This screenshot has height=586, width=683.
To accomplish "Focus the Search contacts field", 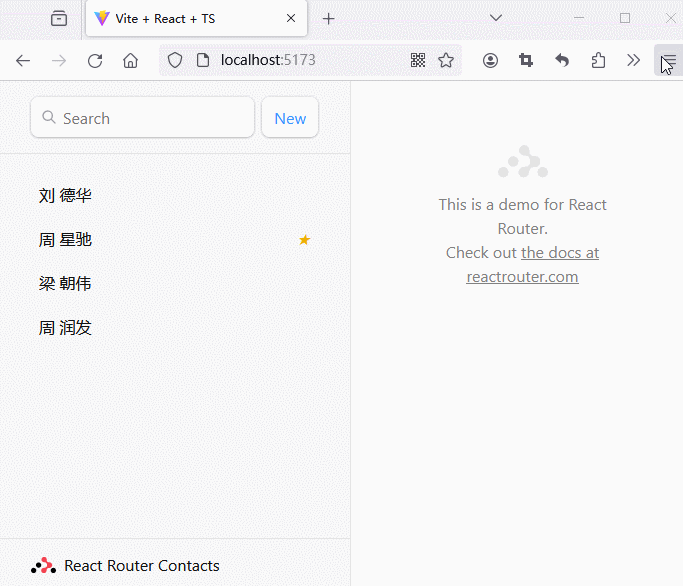I will tap(150, 118).
